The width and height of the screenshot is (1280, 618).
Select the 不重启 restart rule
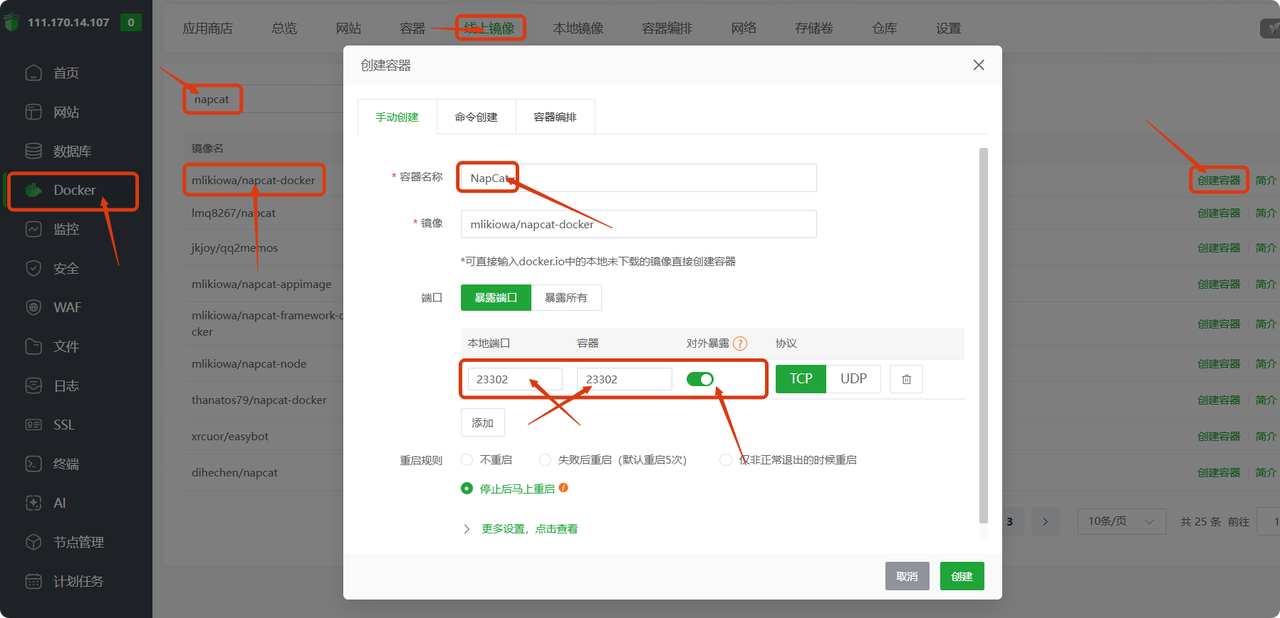click(467, 460)
